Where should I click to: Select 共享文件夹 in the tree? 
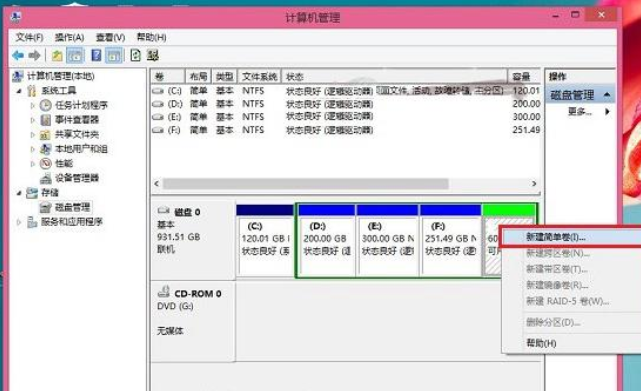point(76,134)
